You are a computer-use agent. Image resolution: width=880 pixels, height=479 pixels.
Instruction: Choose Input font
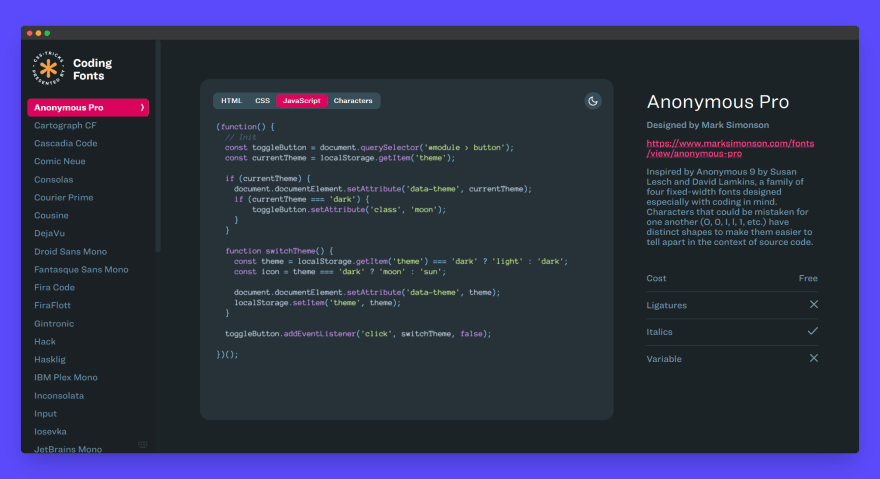[x=45, y=414]
